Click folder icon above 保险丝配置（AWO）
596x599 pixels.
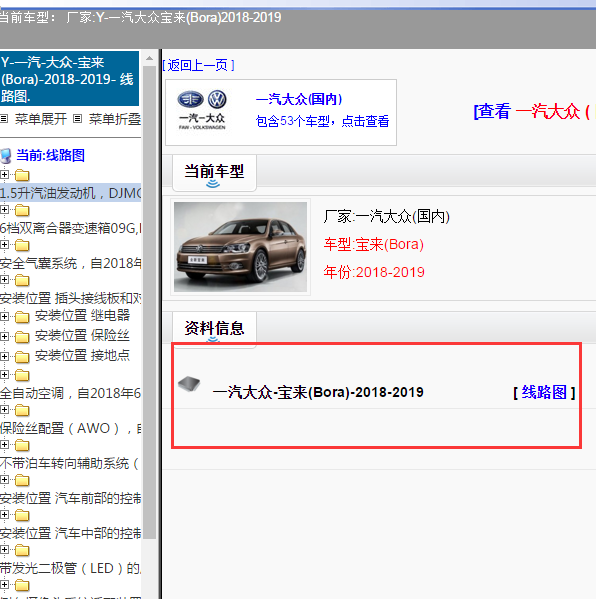tap(22, 410)
